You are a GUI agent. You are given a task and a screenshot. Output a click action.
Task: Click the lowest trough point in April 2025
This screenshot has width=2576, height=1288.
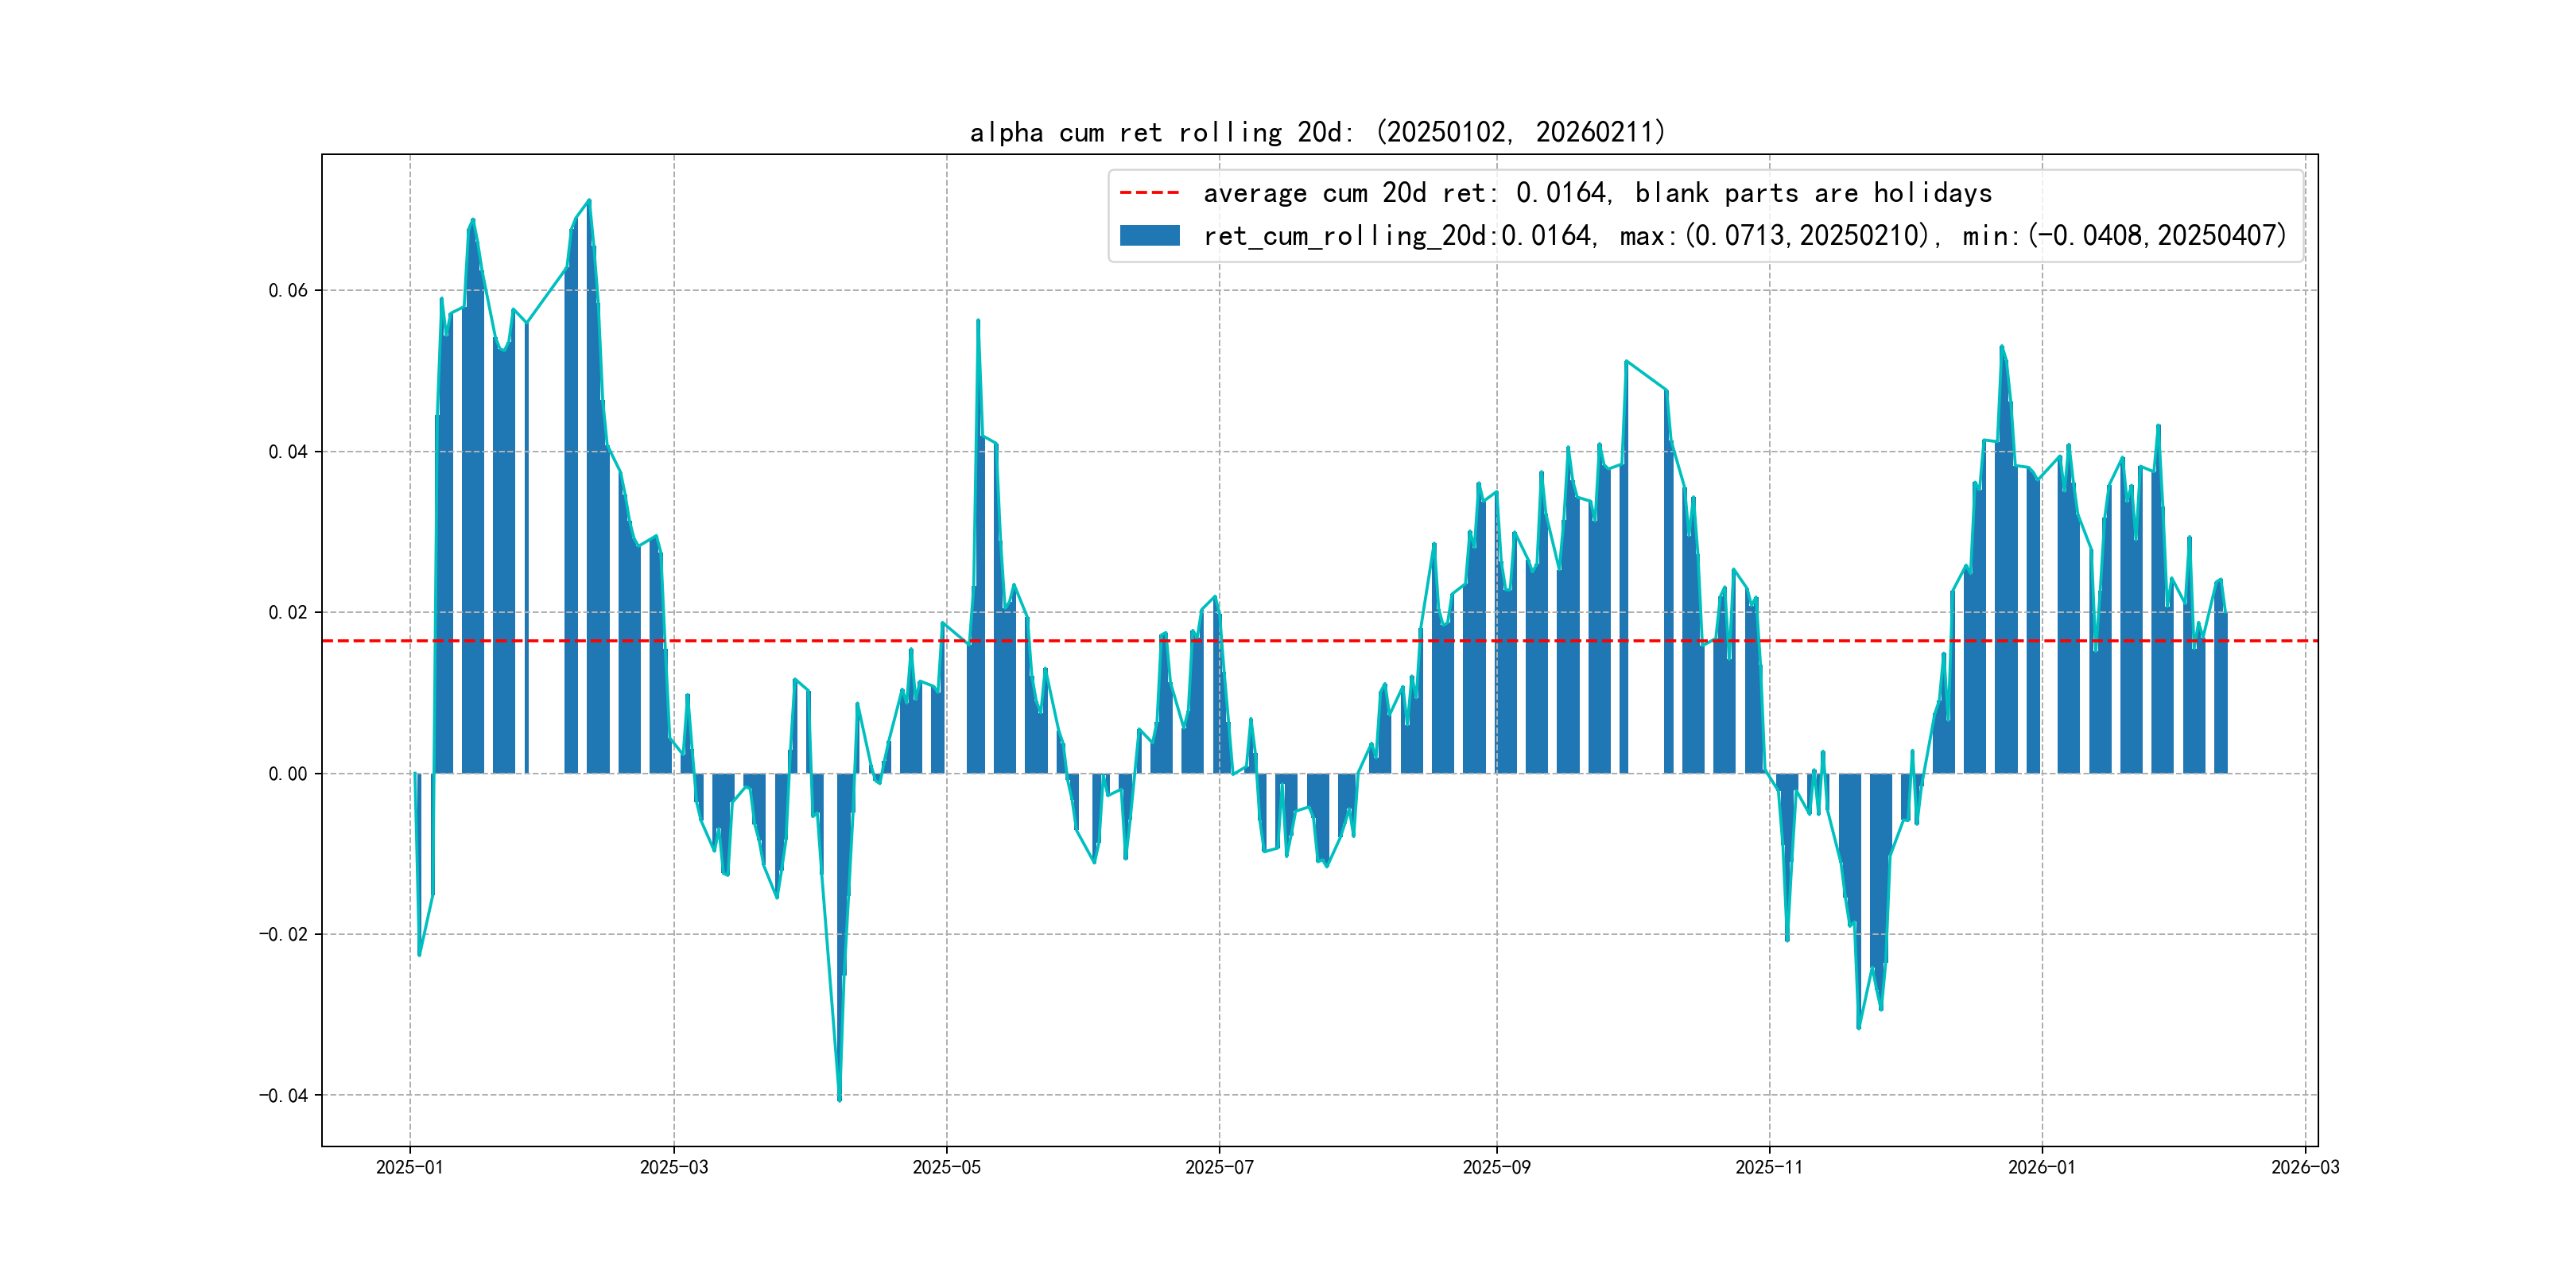pyautogui.click(x=839, y=1099)
